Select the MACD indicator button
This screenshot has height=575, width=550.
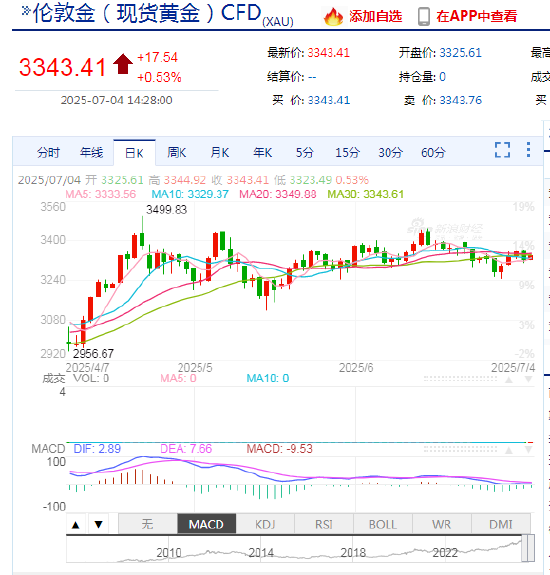tap(206, 524)
